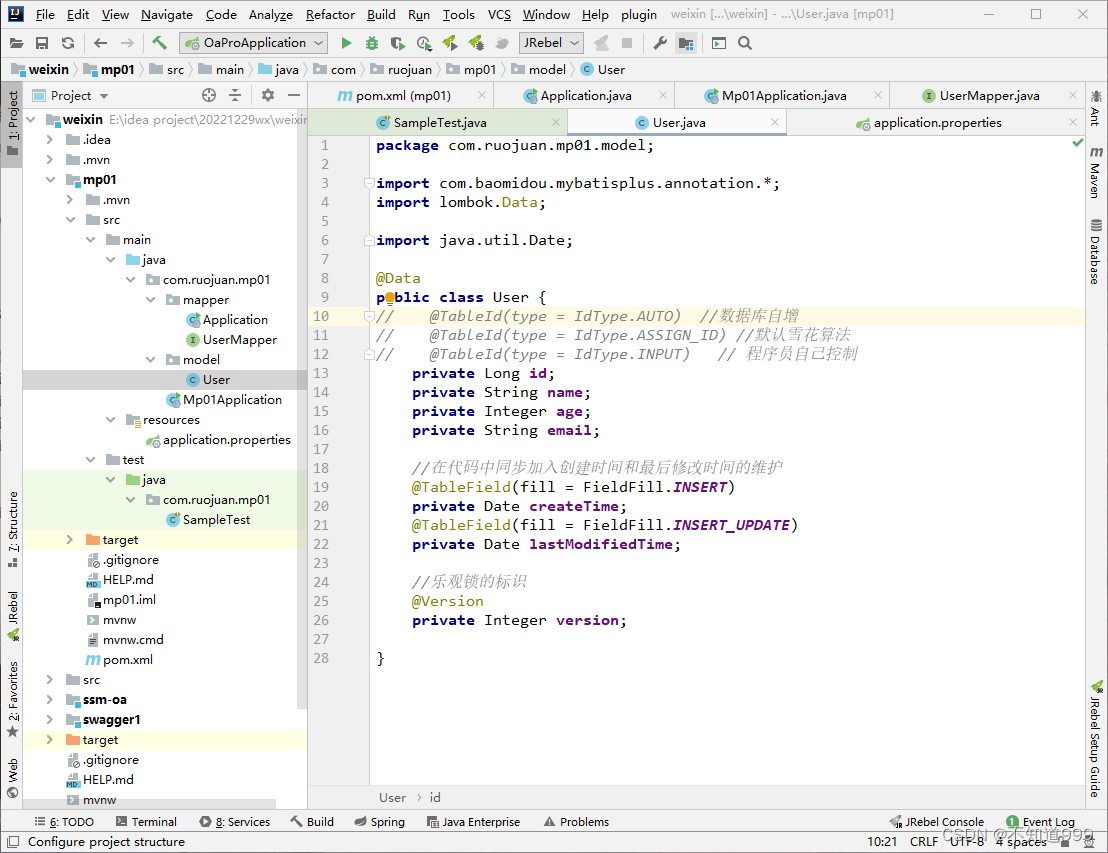The width and height of the screenshot is (1108, 853).
Task: Expand the ssm-oa folder
Action: [49, 700]
